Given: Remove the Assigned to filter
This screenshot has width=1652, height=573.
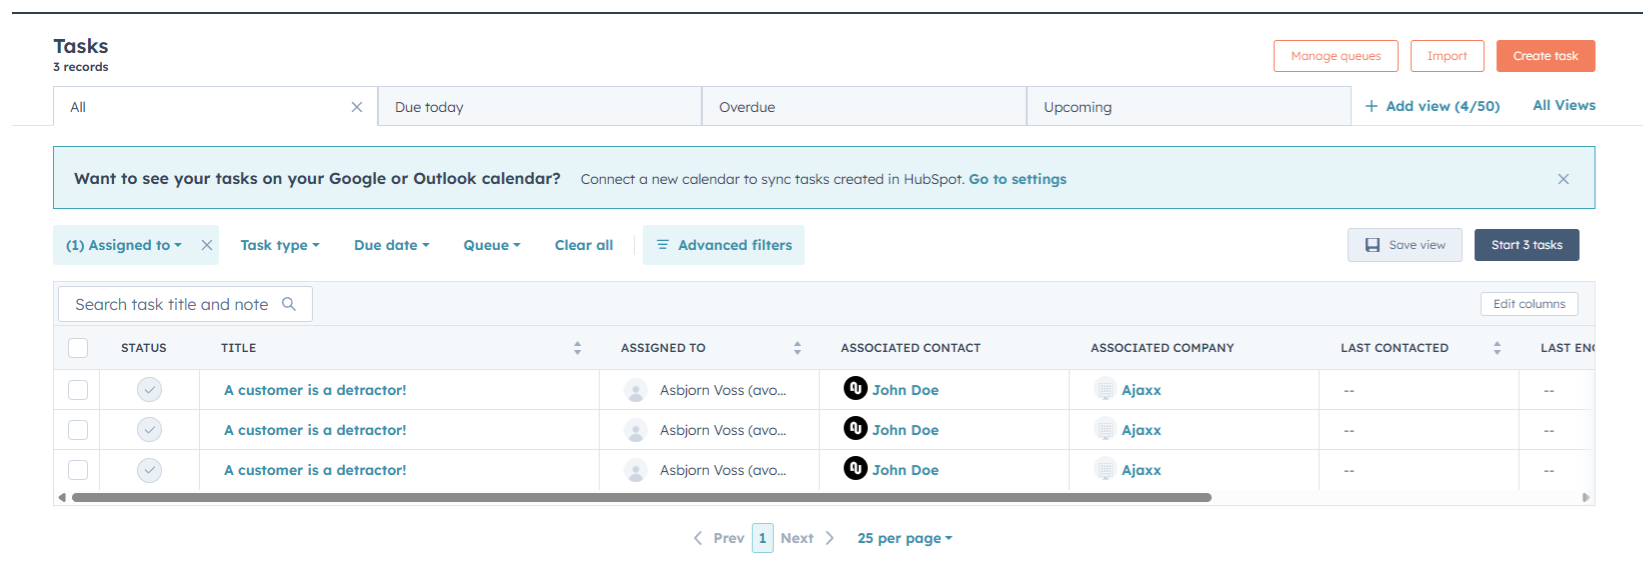Looking at the screenshot, I should click(x=207, y=245).
